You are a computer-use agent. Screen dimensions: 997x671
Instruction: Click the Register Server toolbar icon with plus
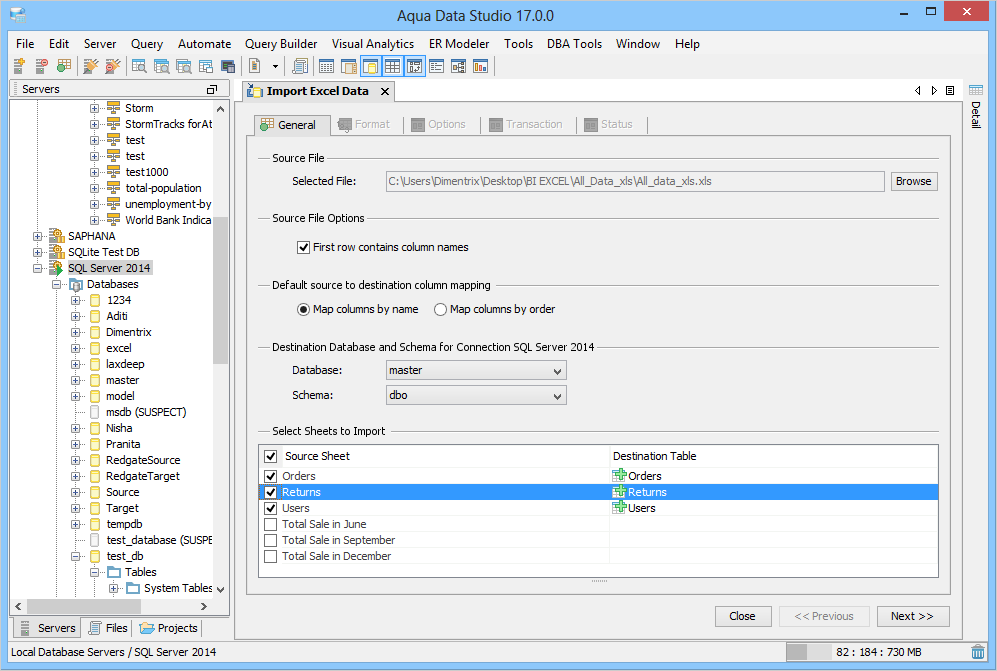[19, 66]
